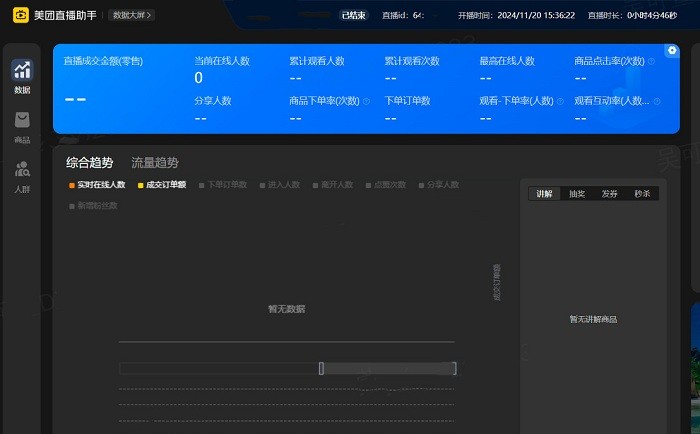Enable the 离开人数 legend series
The image size is (700, 434).
click(x=333, y=185)
